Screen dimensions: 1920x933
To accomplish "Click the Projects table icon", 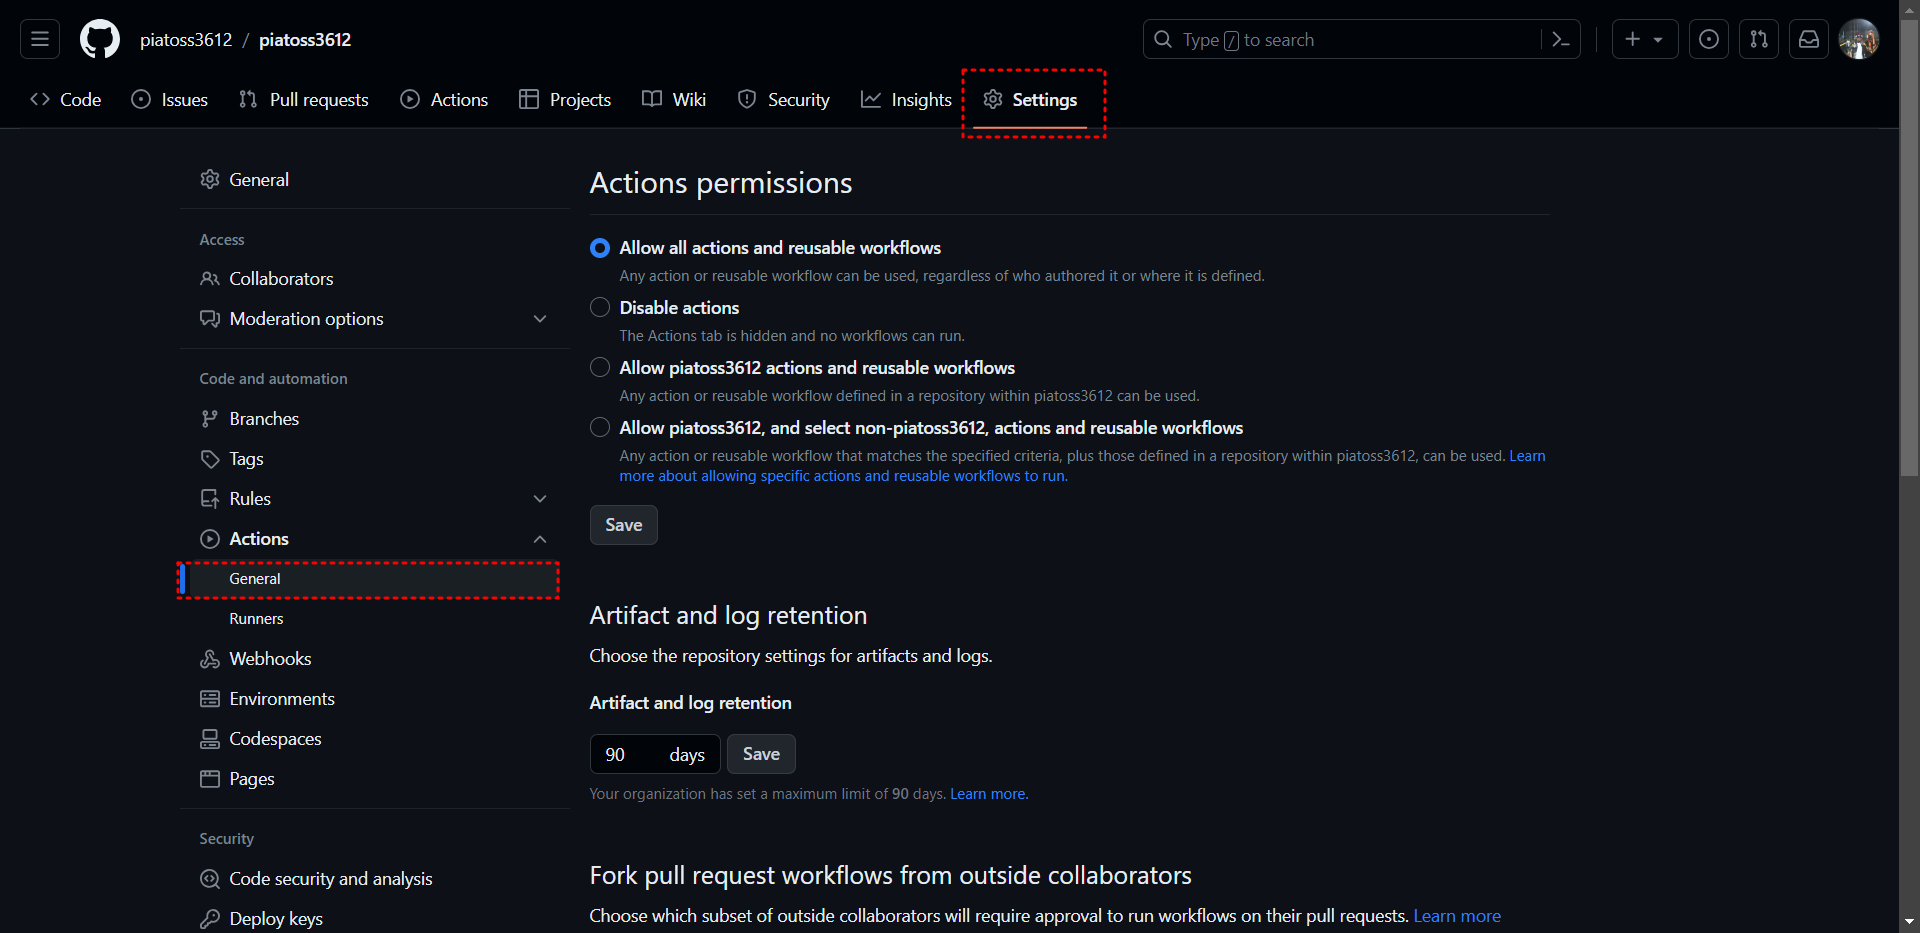I will coord(529,100).
